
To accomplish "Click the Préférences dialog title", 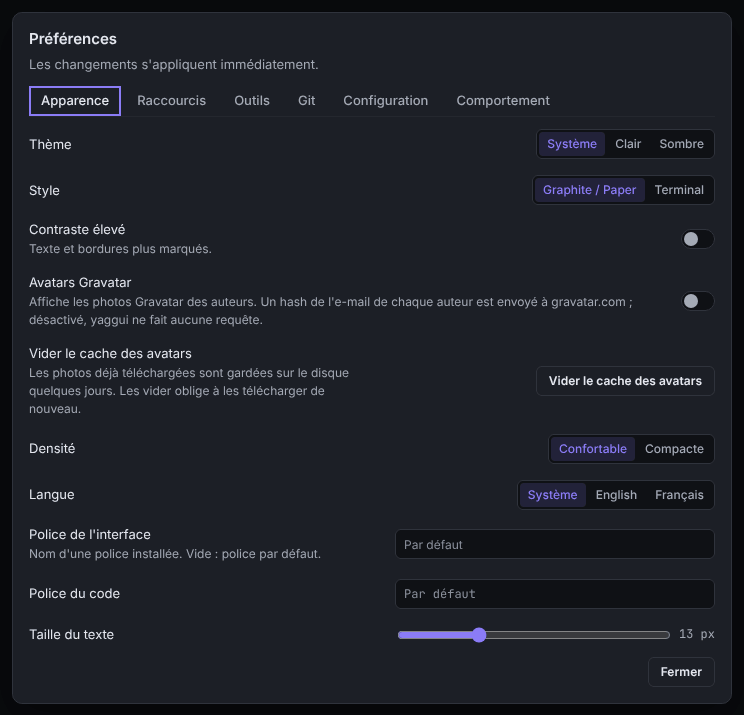I will coord(73,39).
